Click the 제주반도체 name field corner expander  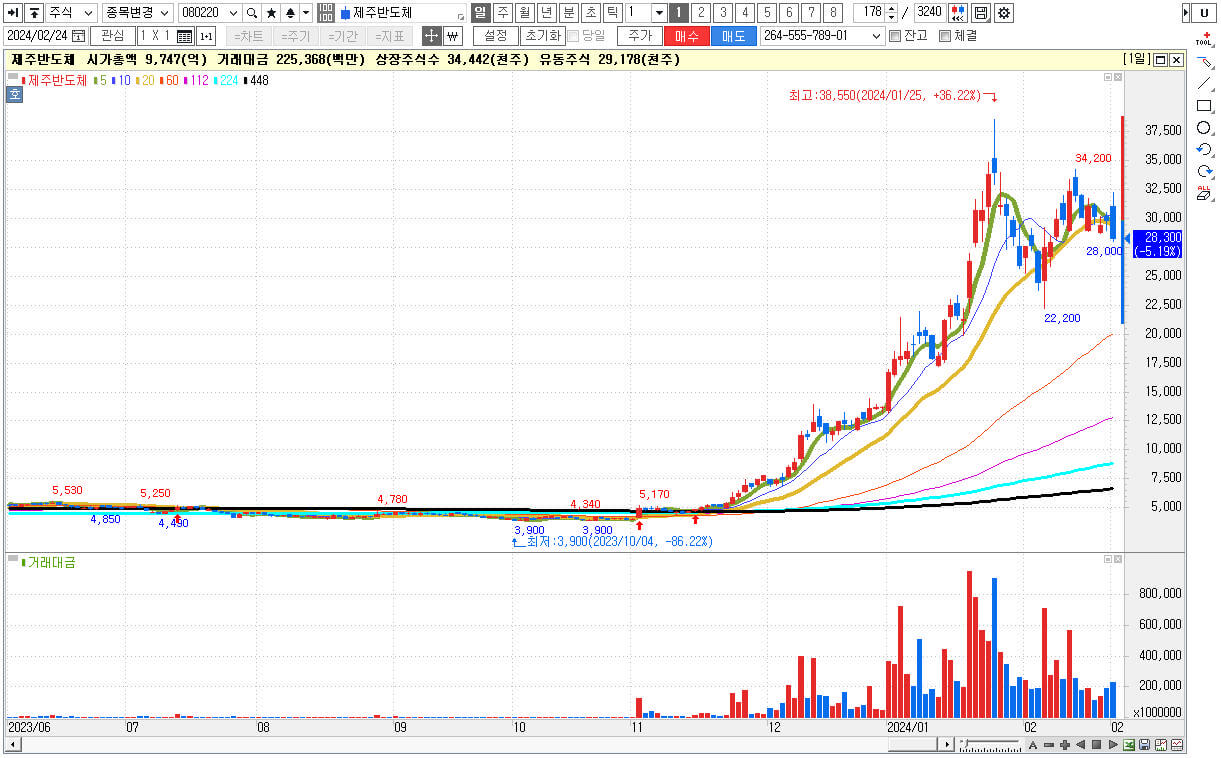(x=461, y=18)
